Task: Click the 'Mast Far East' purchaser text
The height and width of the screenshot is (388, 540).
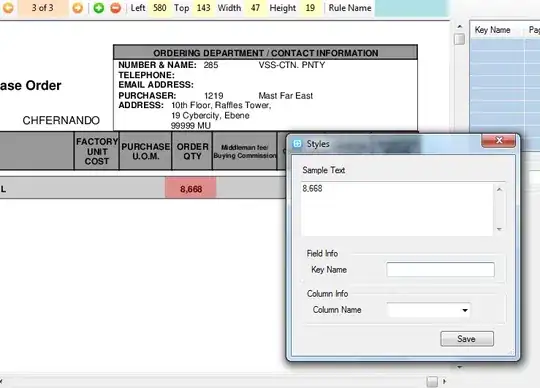Action: 285,95
